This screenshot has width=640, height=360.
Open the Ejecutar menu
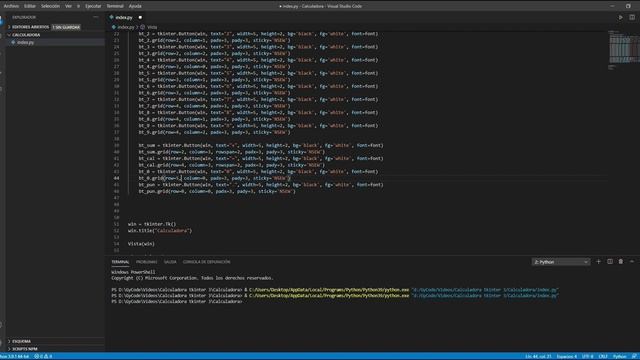tap(93, 6)
